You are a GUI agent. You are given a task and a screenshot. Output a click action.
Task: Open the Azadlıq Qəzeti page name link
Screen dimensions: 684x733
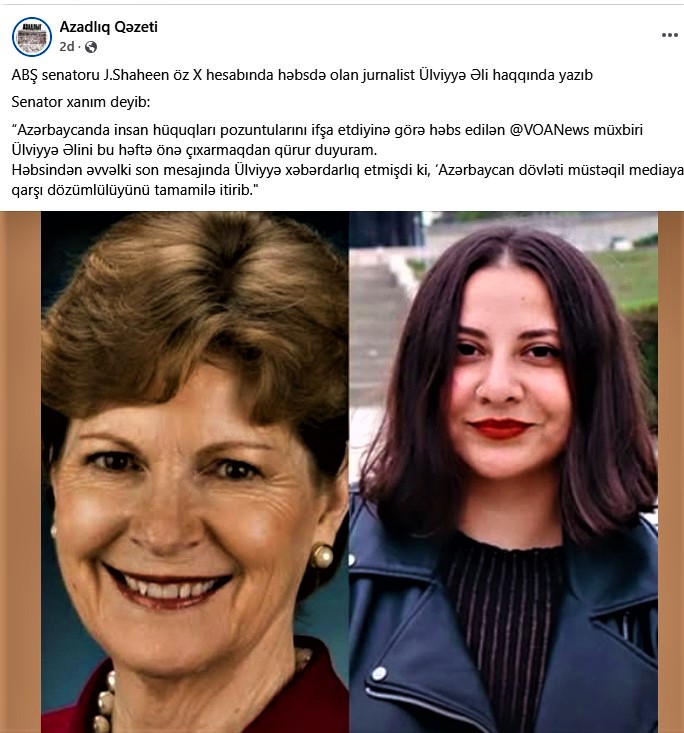pyautogui.click(x=108, y=27)
